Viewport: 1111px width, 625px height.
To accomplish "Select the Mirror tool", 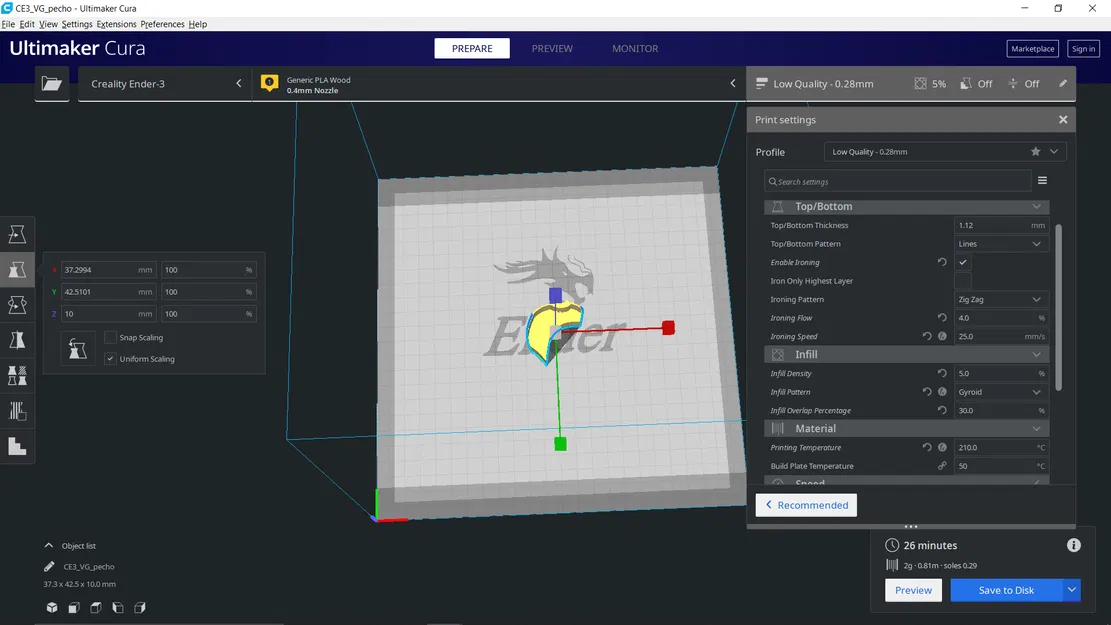I will [17, 340].
